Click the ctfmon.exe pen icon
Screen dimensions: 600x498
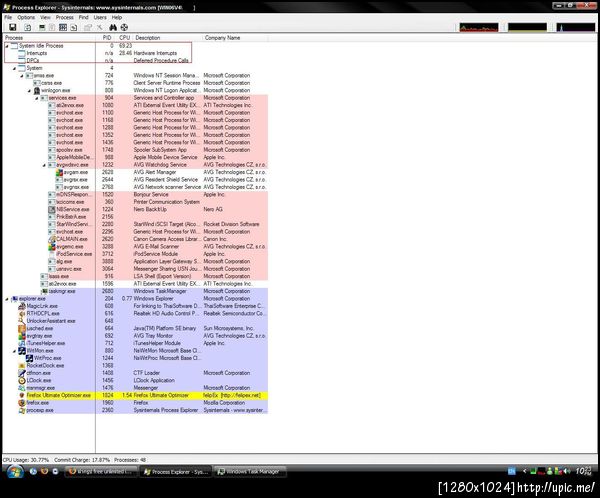click(22, 373)
